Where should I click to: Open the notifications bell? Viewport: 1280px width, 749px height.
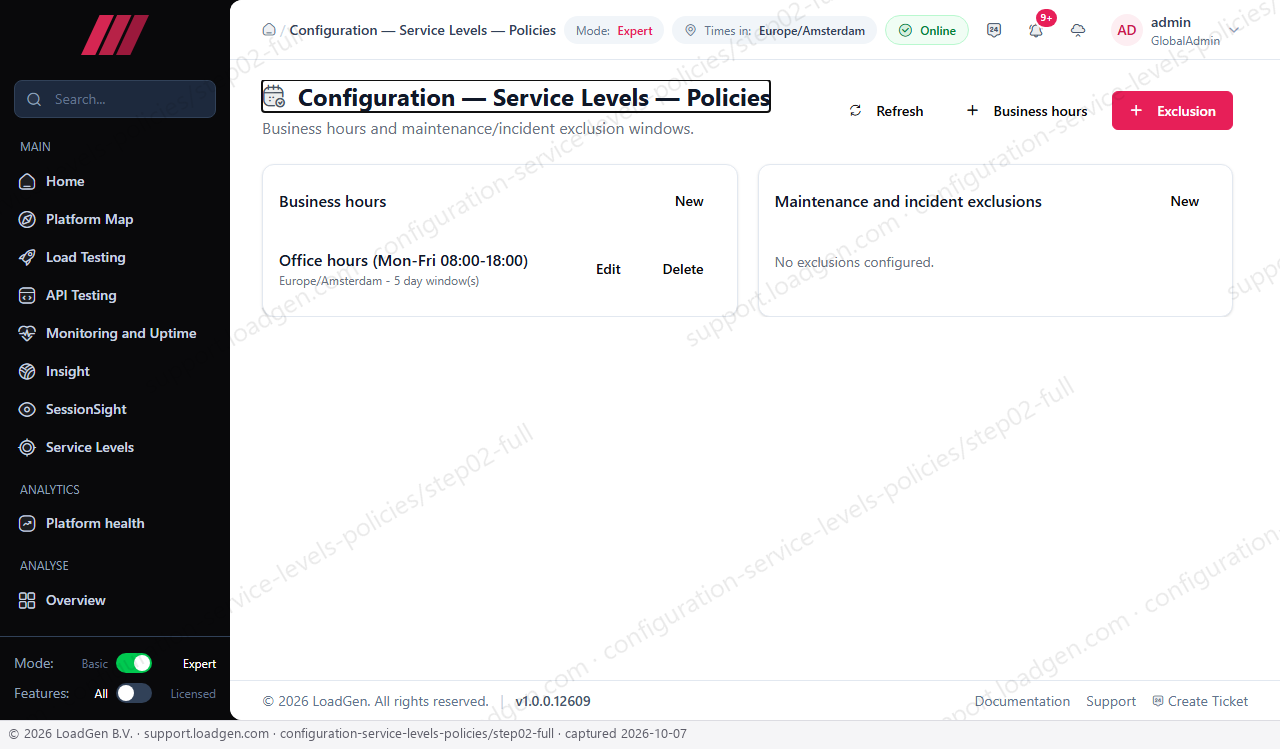1036,30
